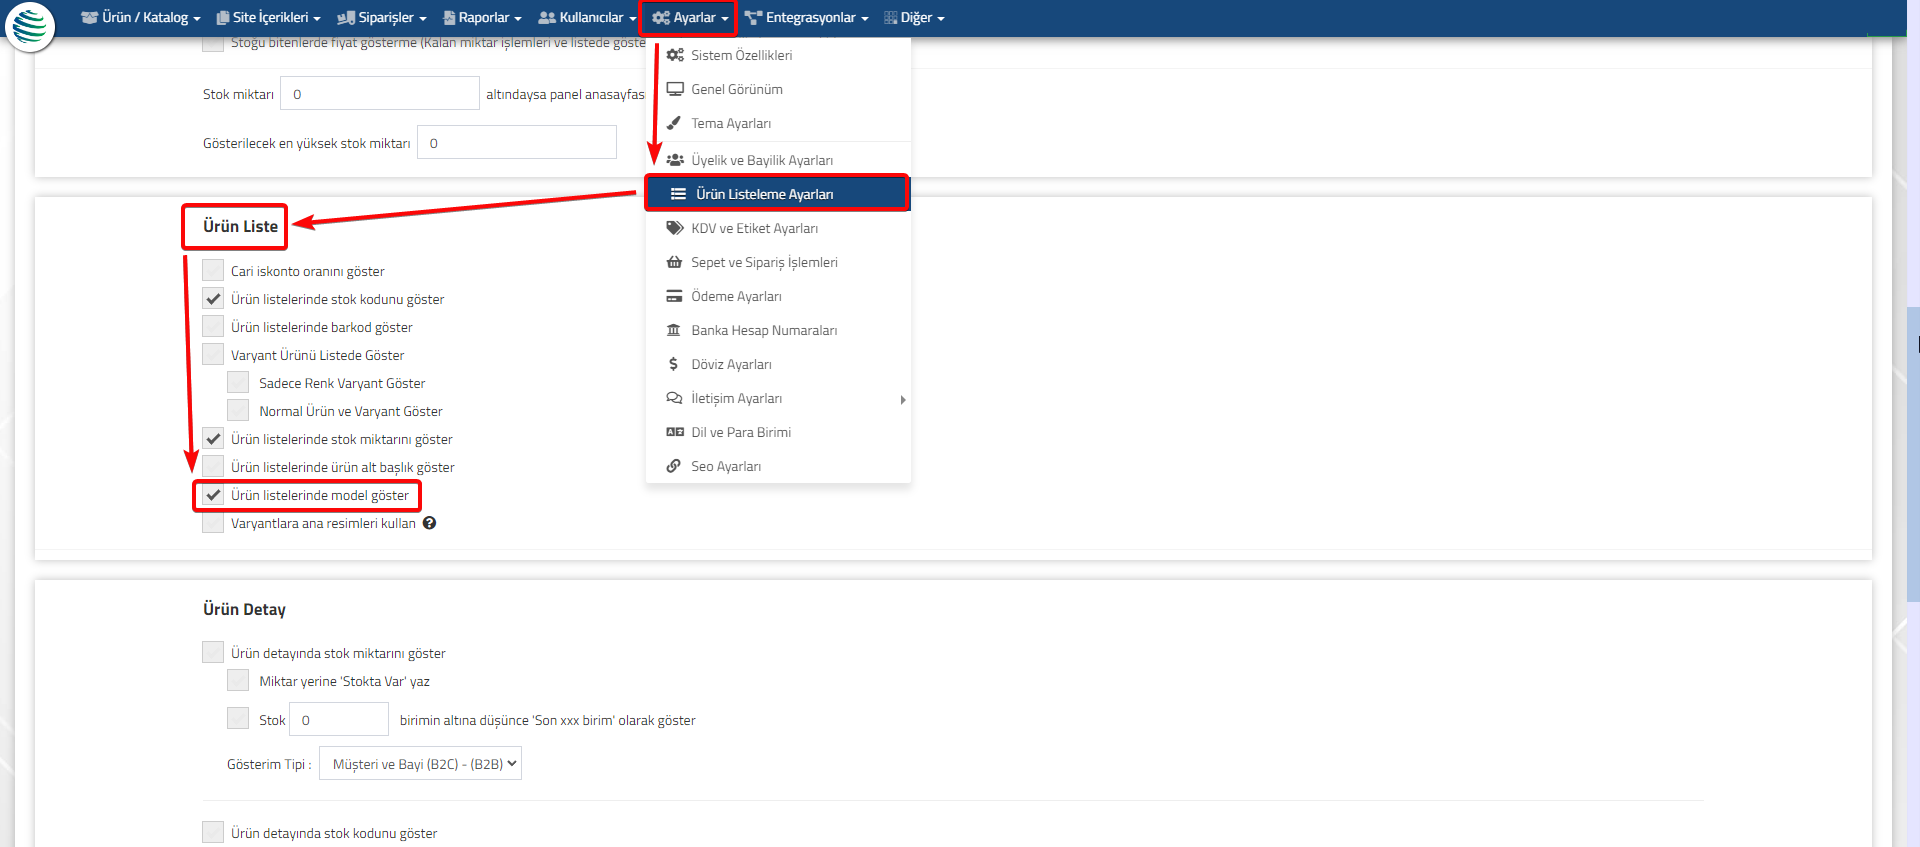Screen dimensions: 1920x847
Task: Click the Tema Ayarları brush icon
Action: coord(674,123)
